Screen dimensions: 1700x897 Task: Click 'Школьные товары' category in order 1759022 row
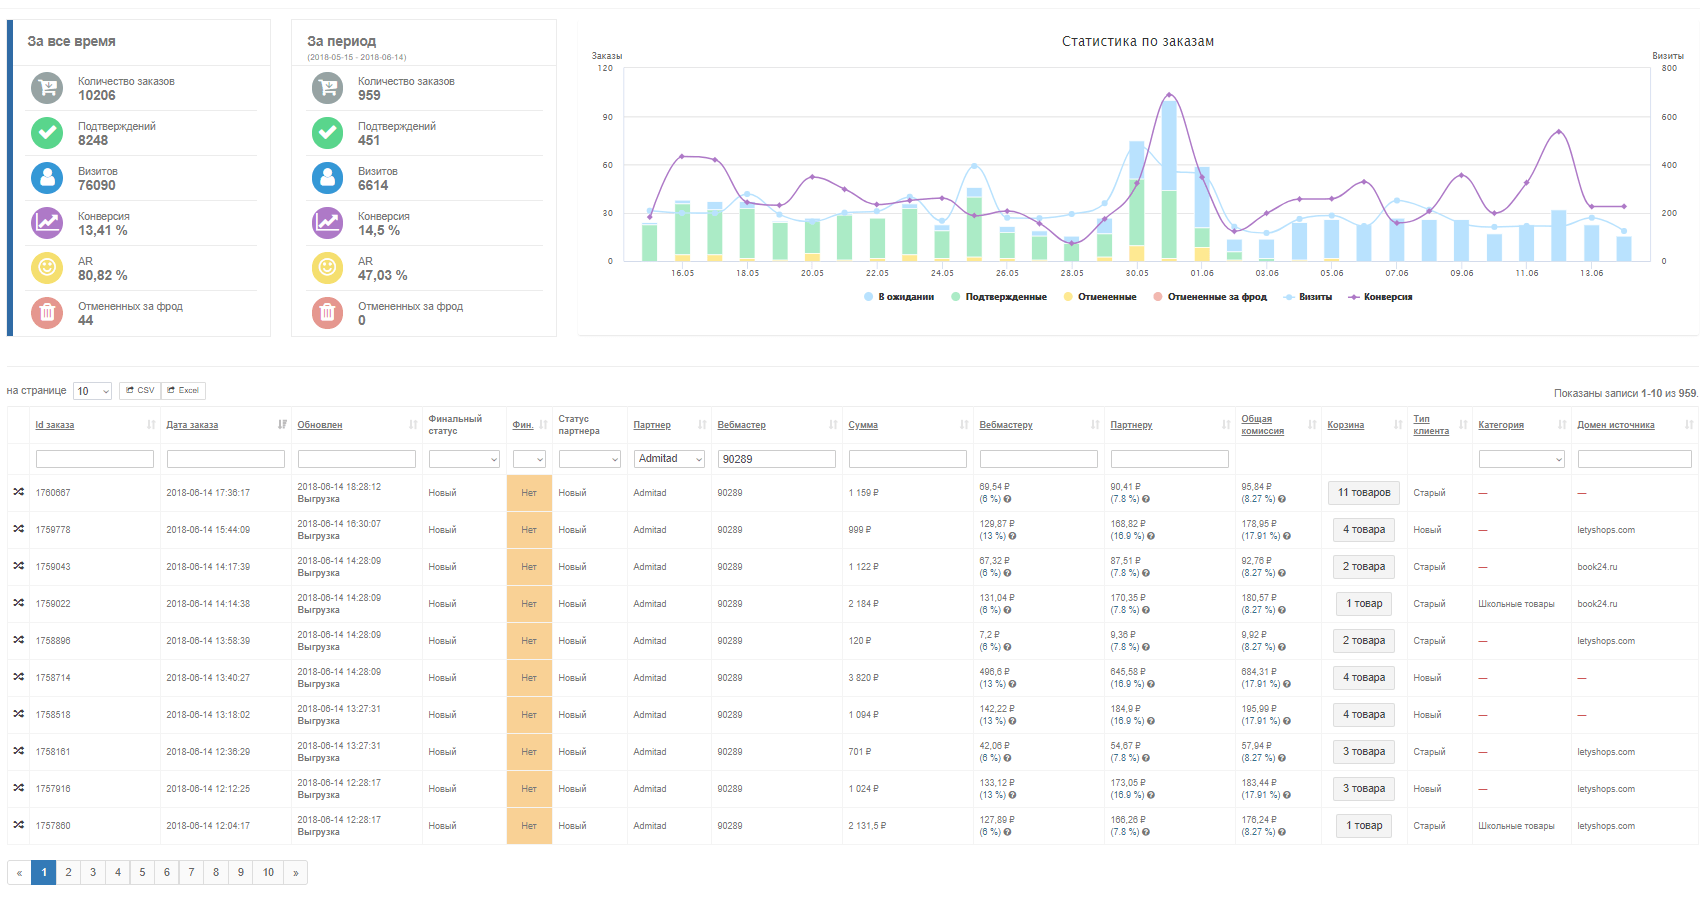pyautogui.click(x=1516, y=604)
